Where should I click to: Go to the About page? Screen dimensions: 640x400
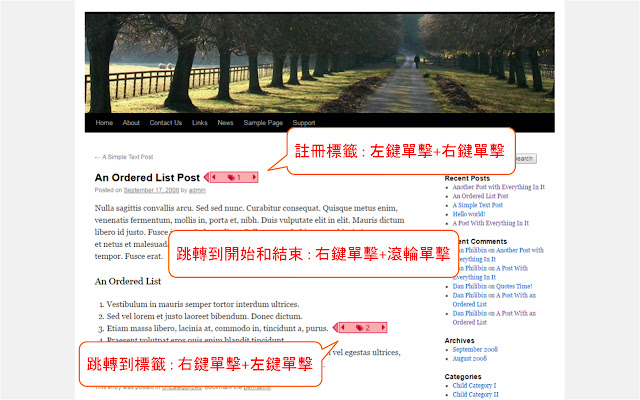pyautogui.click(x=131, y=122)
